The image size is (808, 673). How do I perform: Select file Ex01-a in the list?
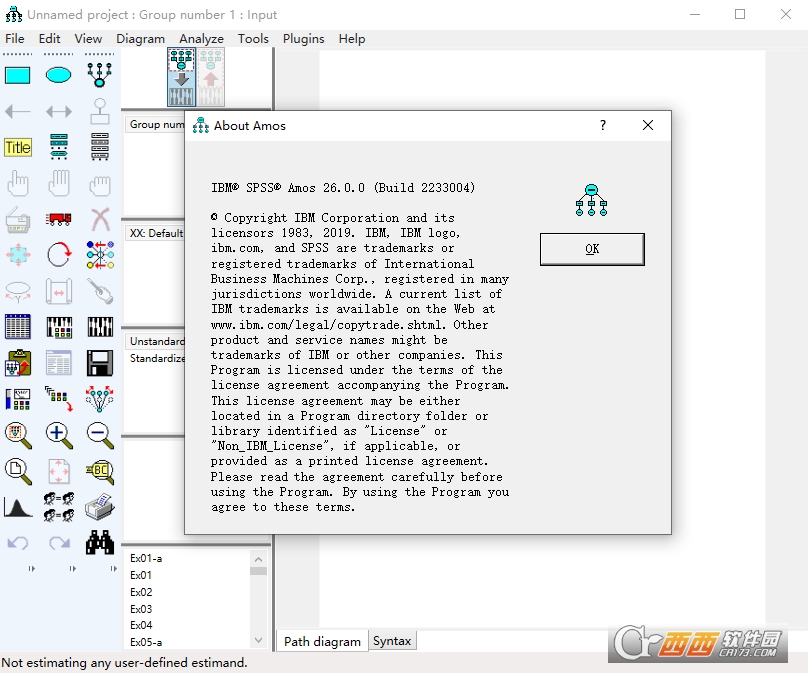[146, 558]
